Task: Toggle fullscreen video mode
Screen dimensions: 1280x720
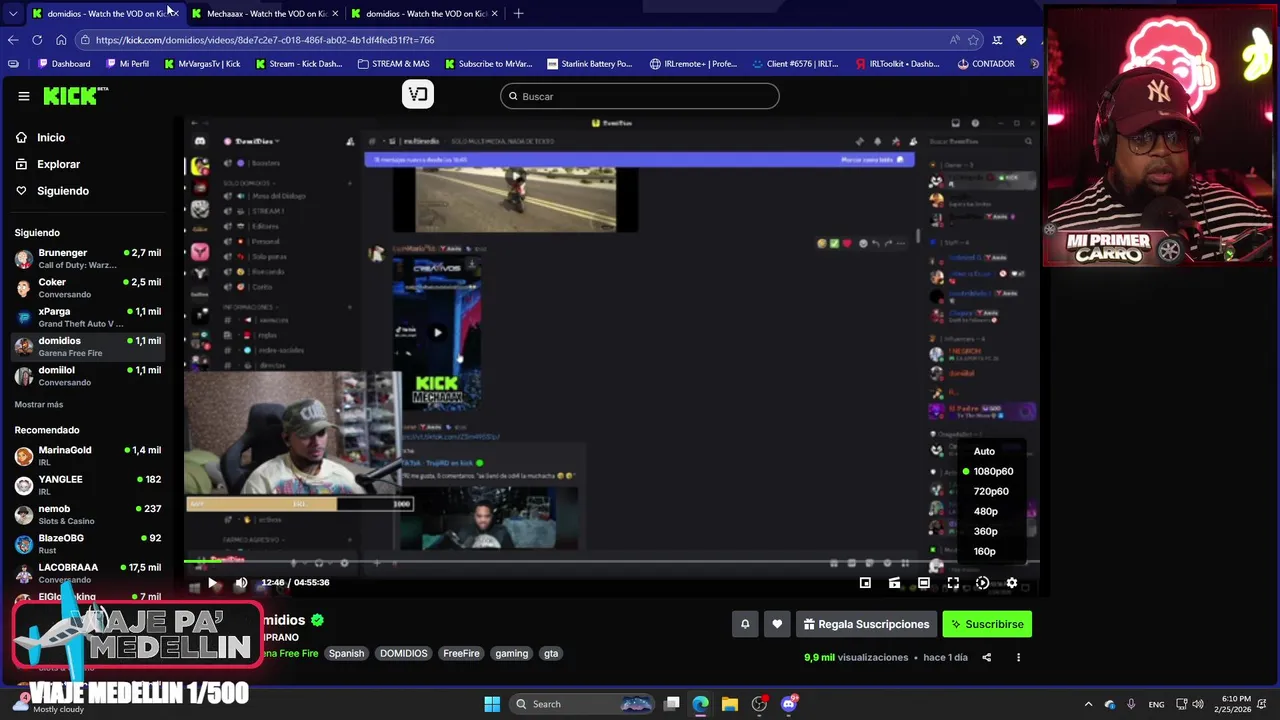Action: pyautogui.click(x=953, y=583)
